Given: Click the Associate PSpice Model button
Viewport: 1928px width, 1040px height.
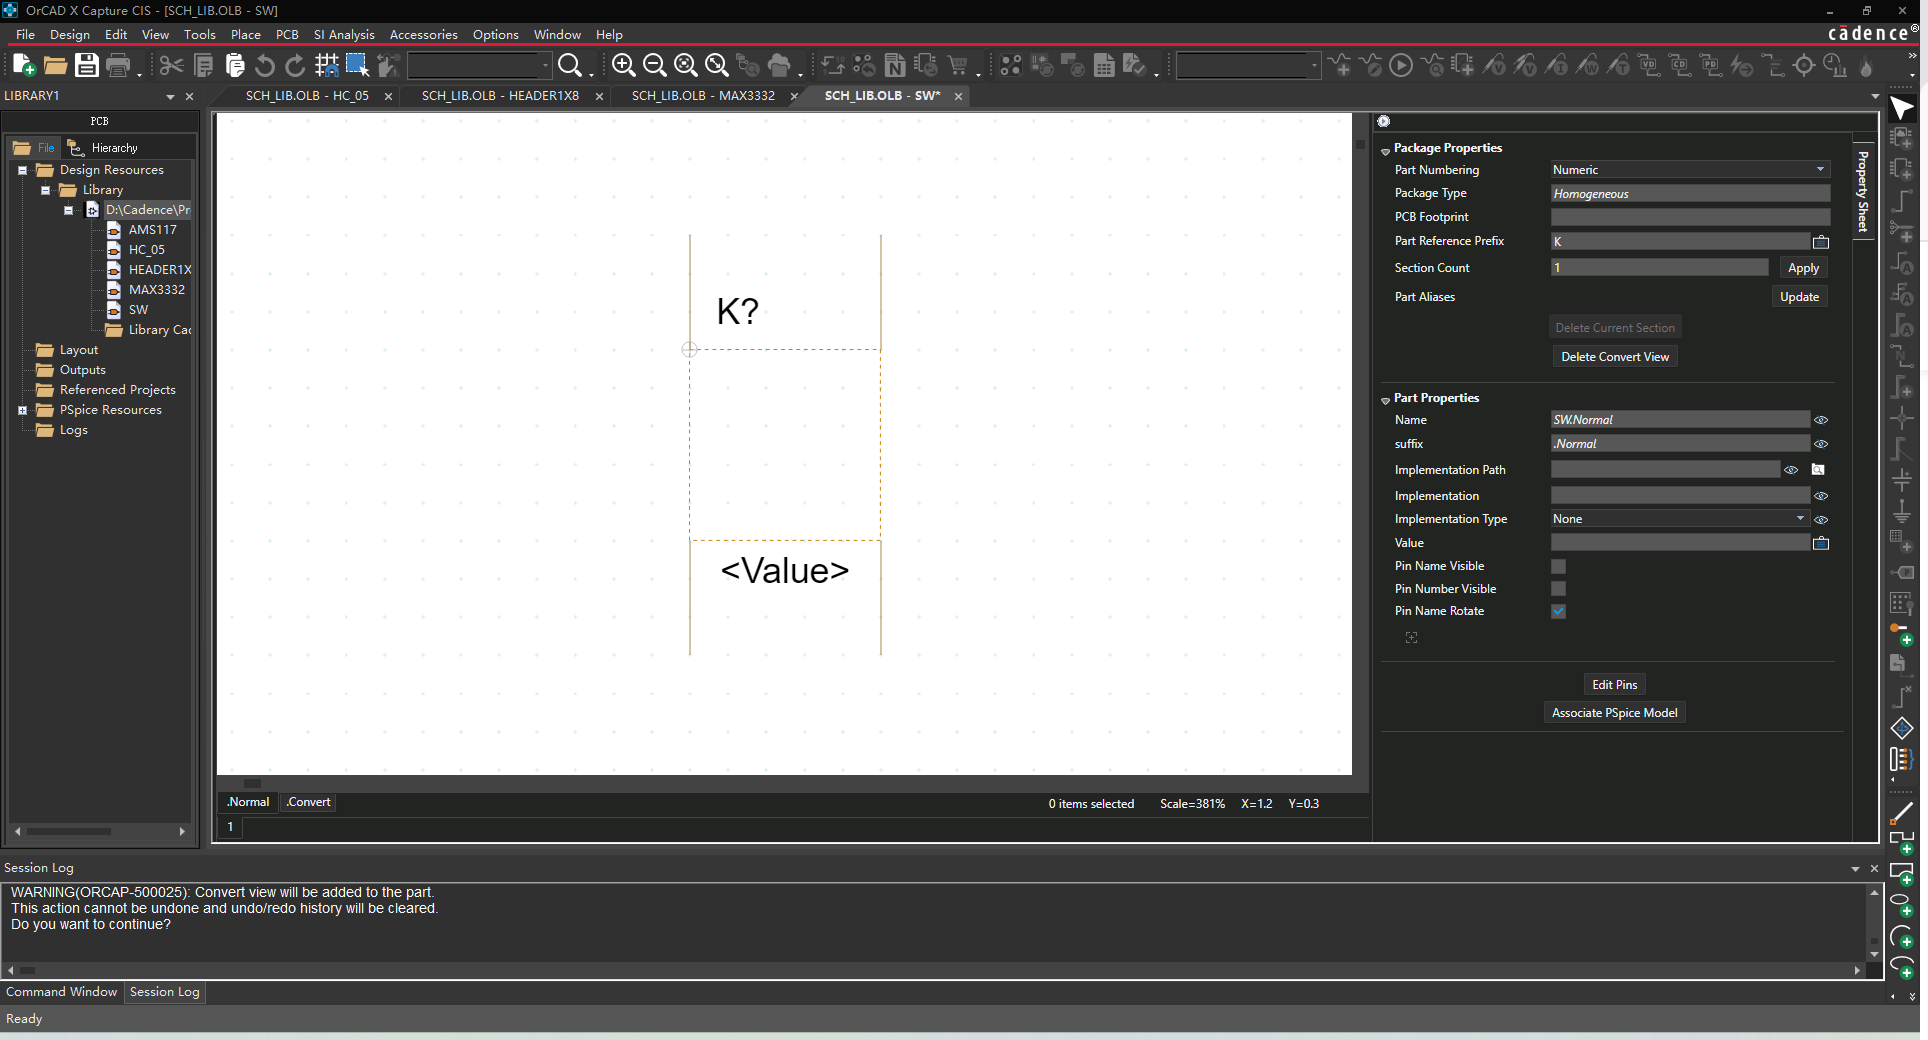Looking at the screenshot, I should [x=1614, y=713].
